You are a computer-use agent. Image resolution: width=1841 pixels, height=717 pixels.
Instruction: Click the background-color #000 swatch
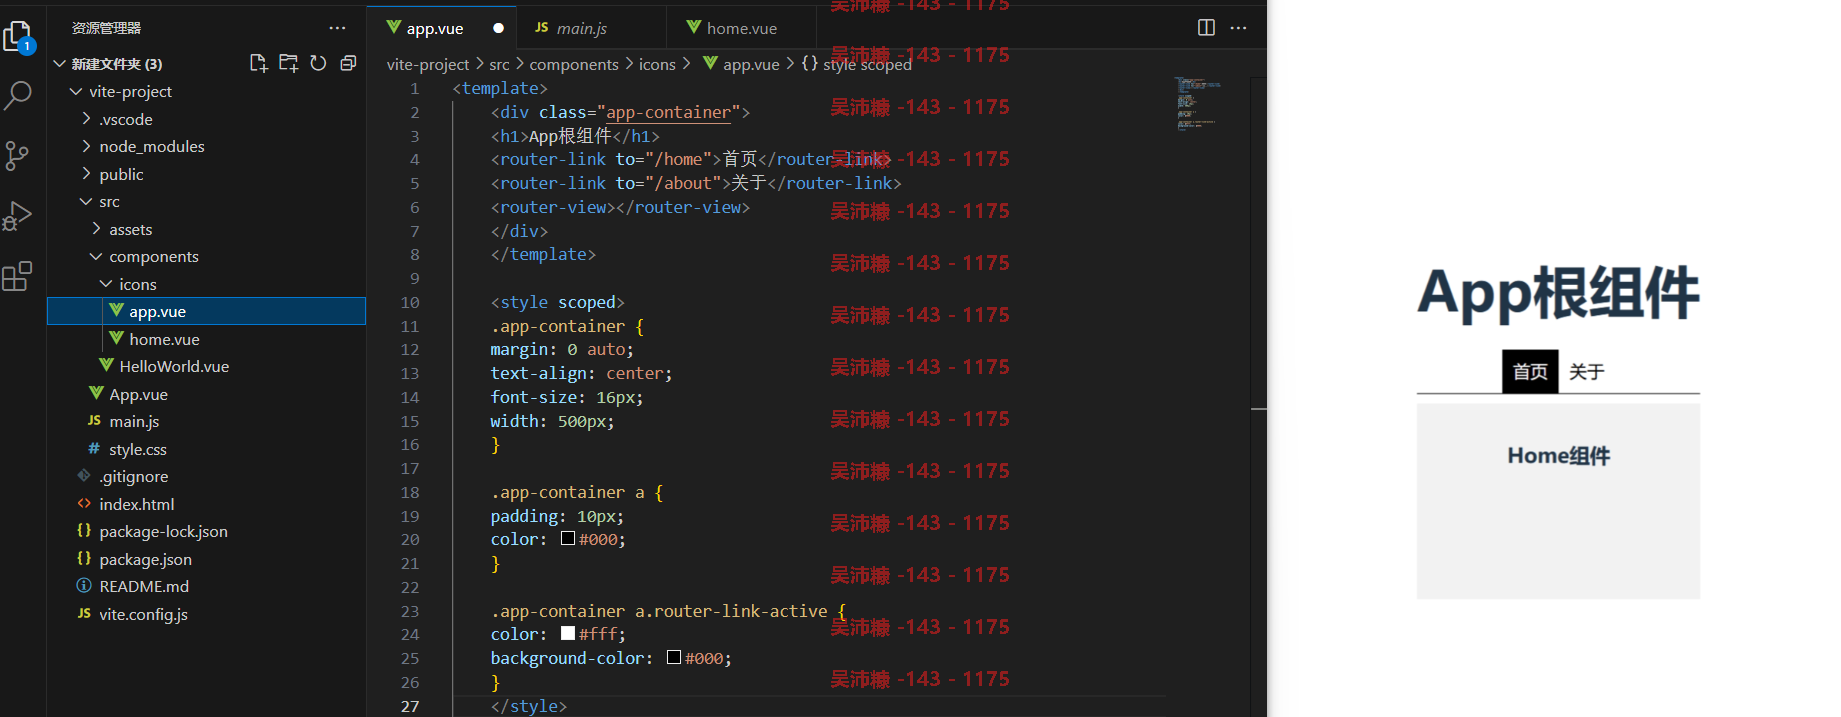click(674, 658)
